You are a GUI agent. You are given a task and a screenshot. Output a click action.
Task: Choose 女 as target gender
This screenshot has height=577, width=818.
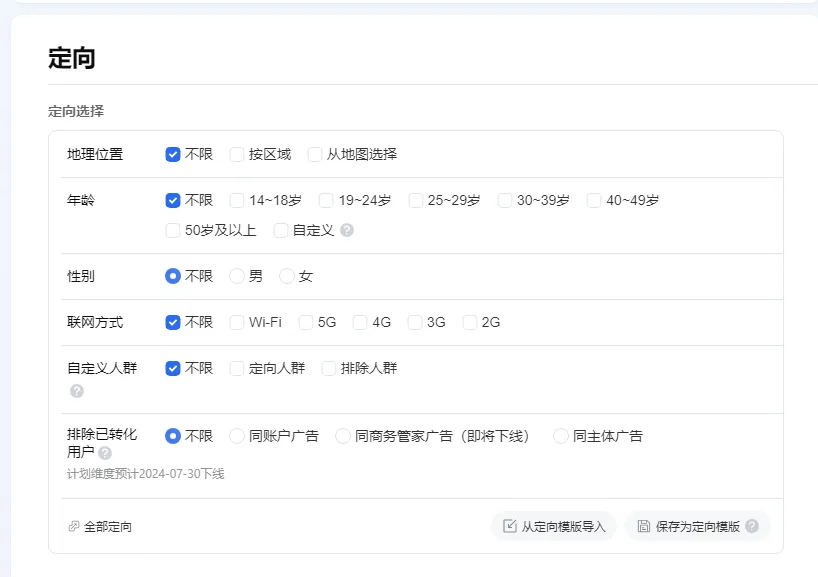click(x=287, y=276)
